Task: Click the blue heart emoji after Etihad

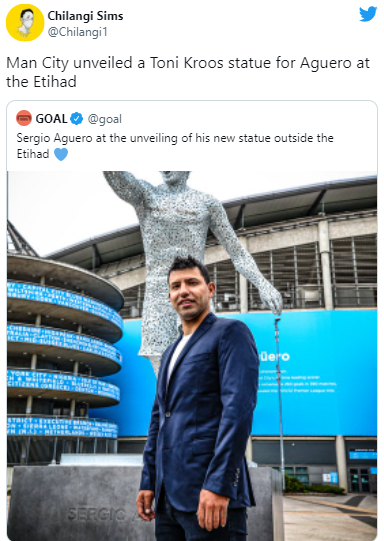Action: coord(61,154)
